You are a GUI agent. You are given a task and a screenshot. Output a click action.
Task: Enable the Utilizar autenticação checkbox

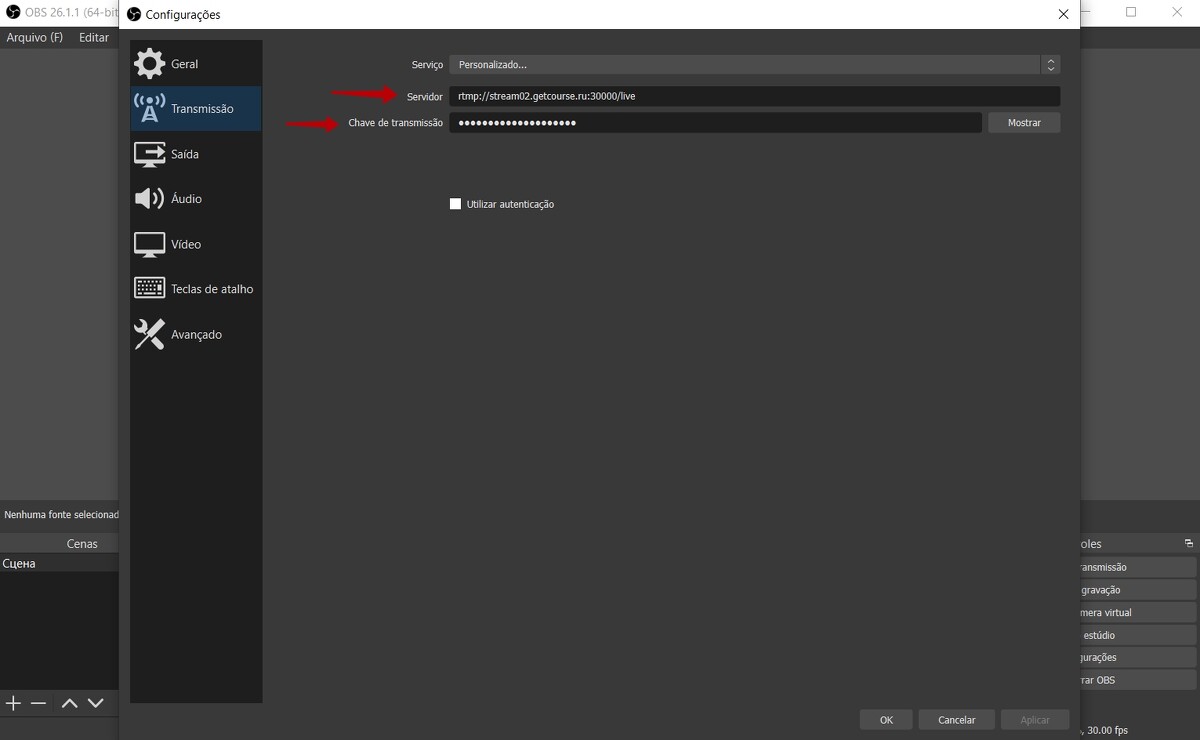(456, 204)
